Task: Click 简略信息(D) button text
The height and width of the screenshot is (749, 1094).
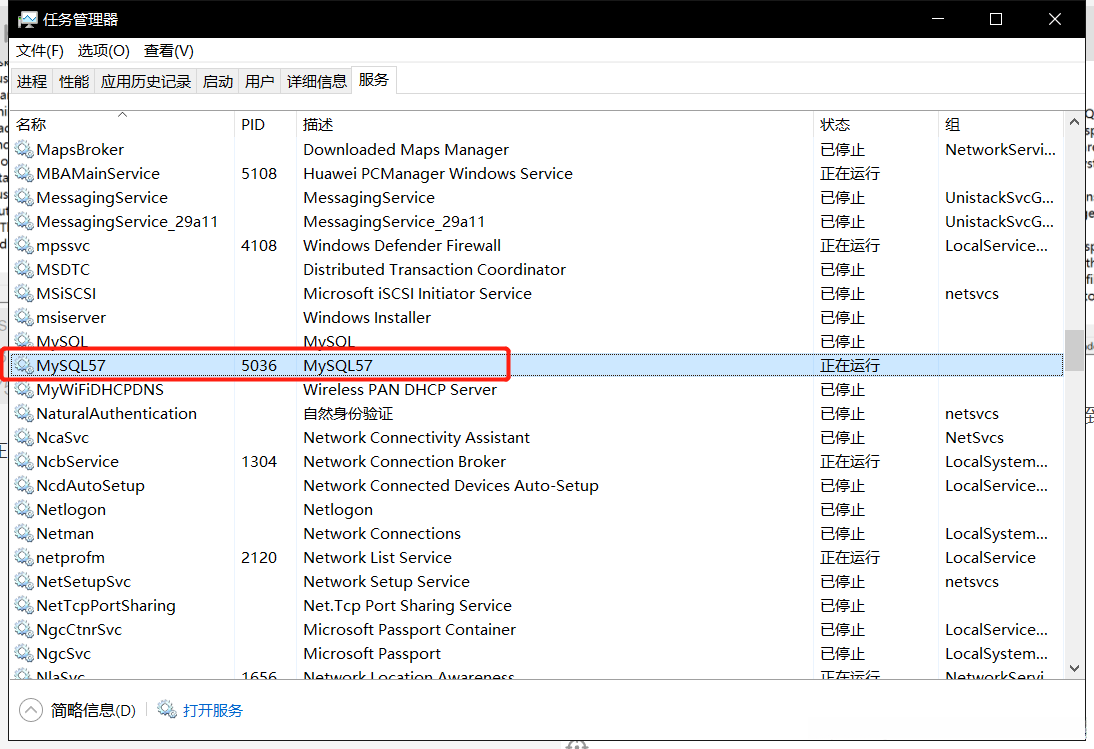Action: [93, 710]
